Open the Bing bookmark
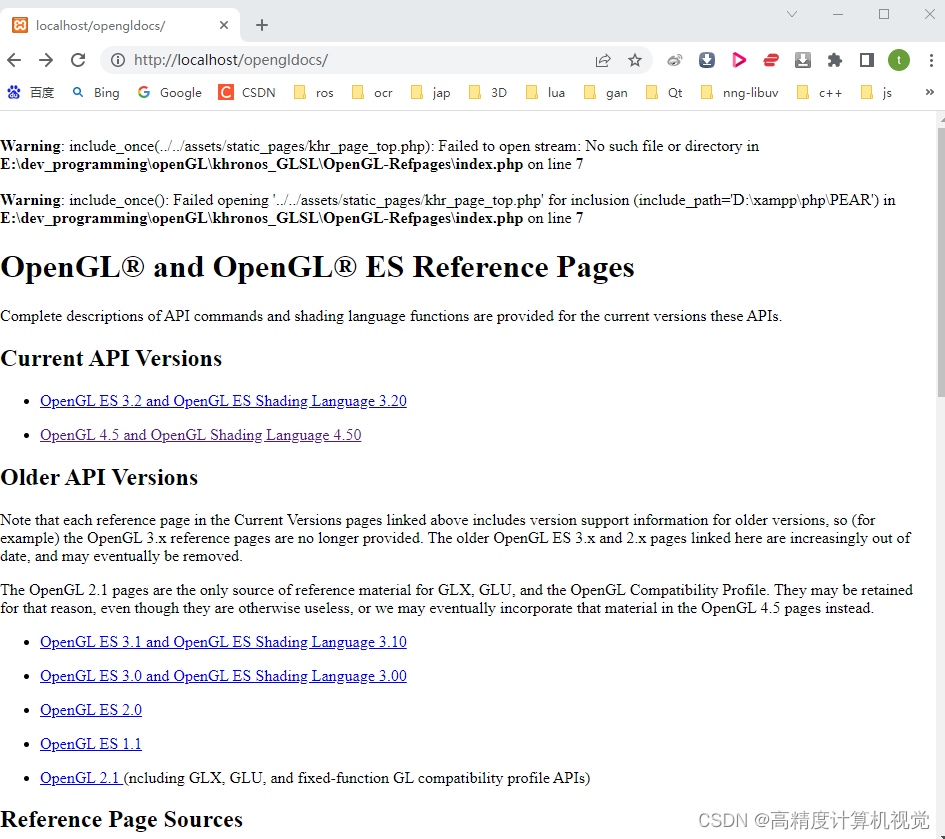 coord(96,92)
